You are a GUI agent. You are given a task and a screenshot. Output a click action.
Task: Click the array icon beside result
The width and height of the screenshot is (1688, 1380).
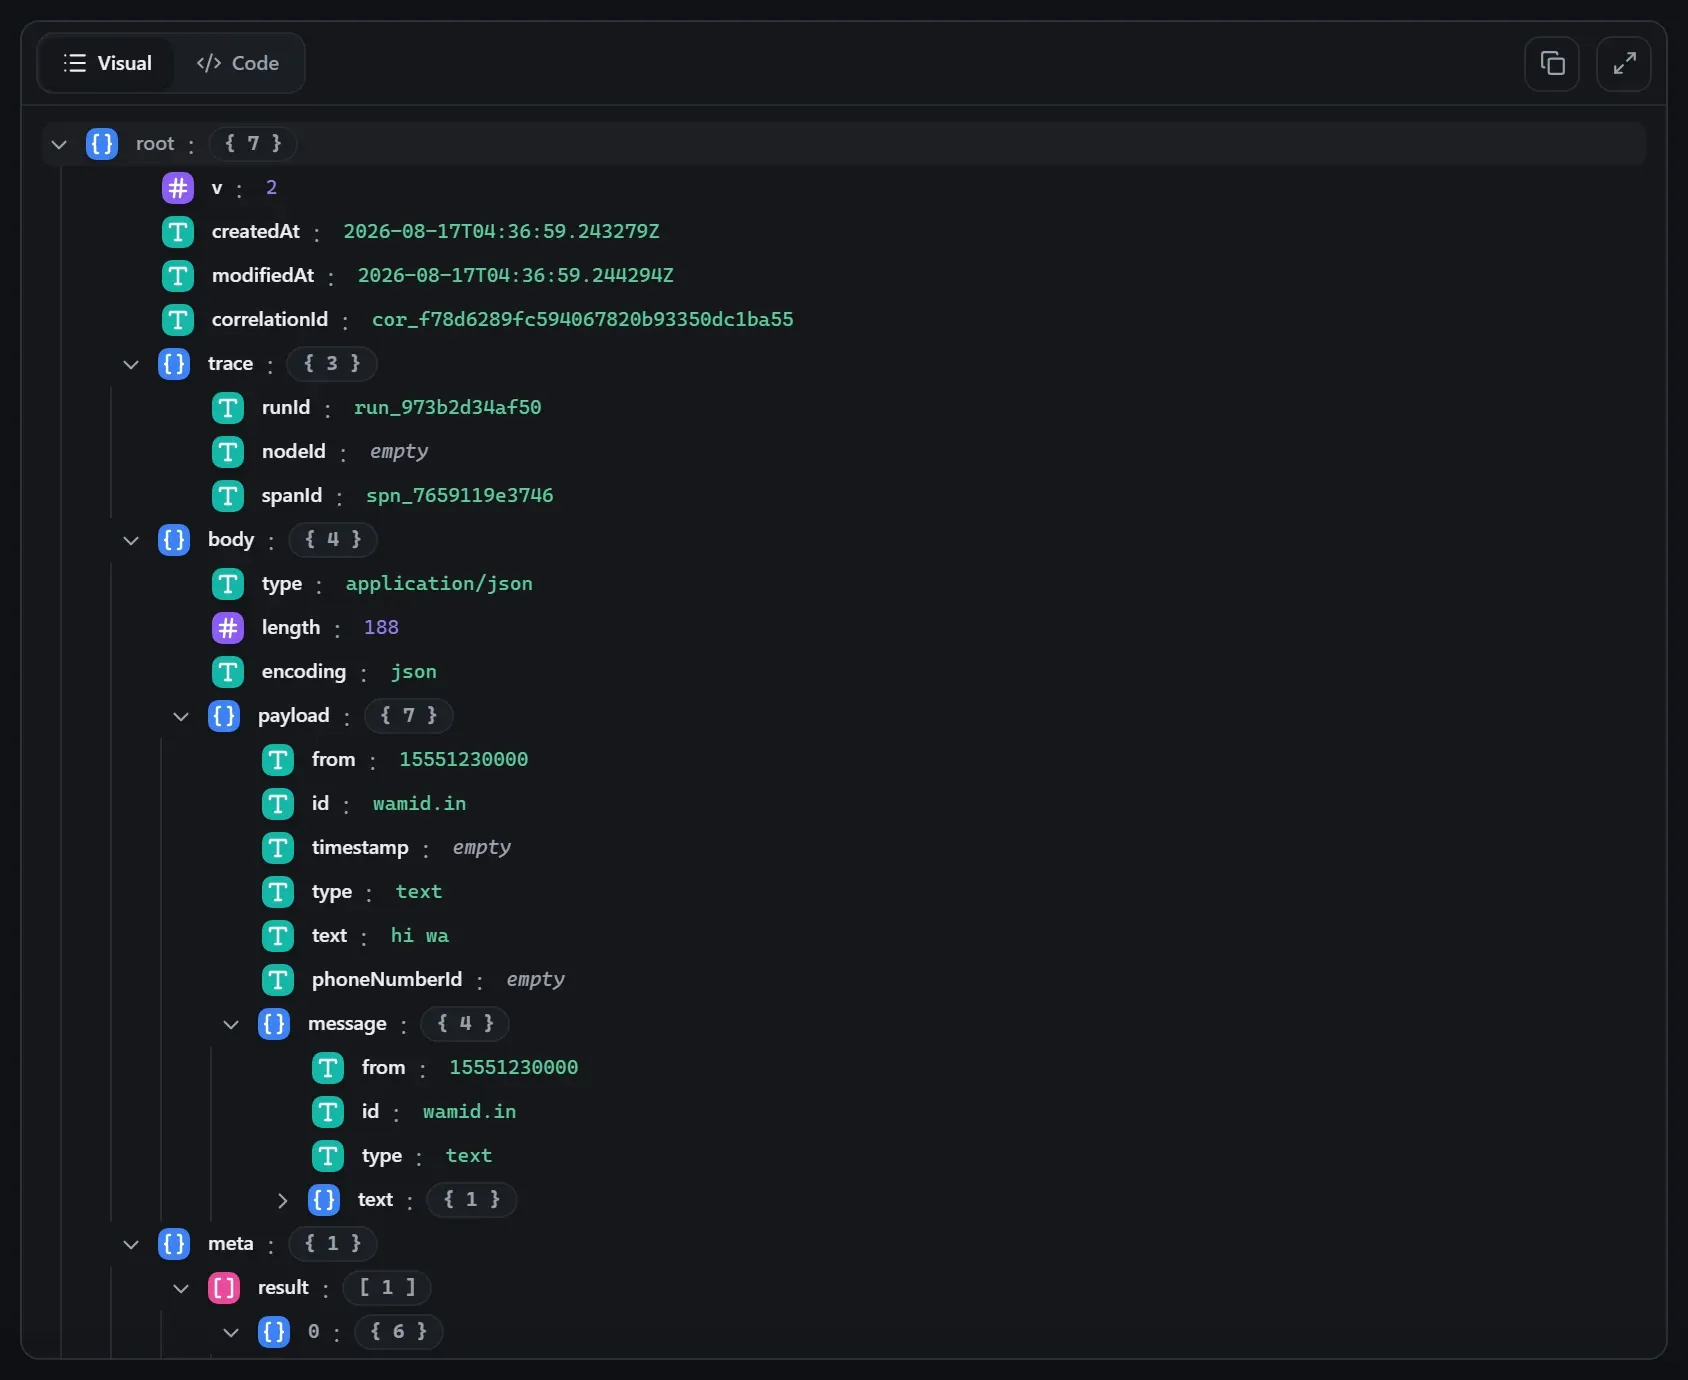[224, 1288]
